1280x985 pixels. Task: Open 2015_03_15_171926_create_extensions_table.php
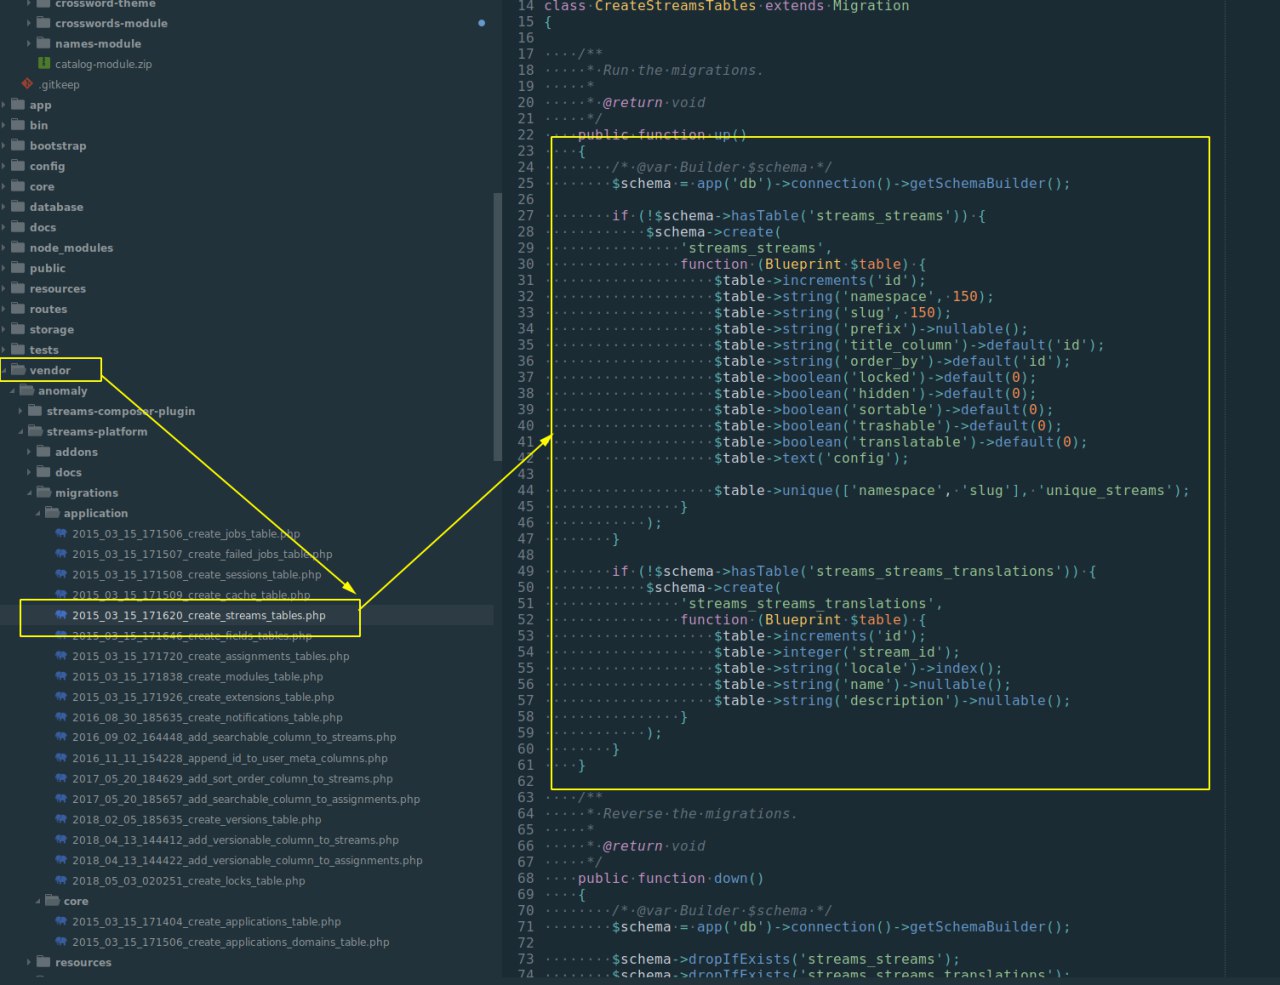[x=203, y=697]
